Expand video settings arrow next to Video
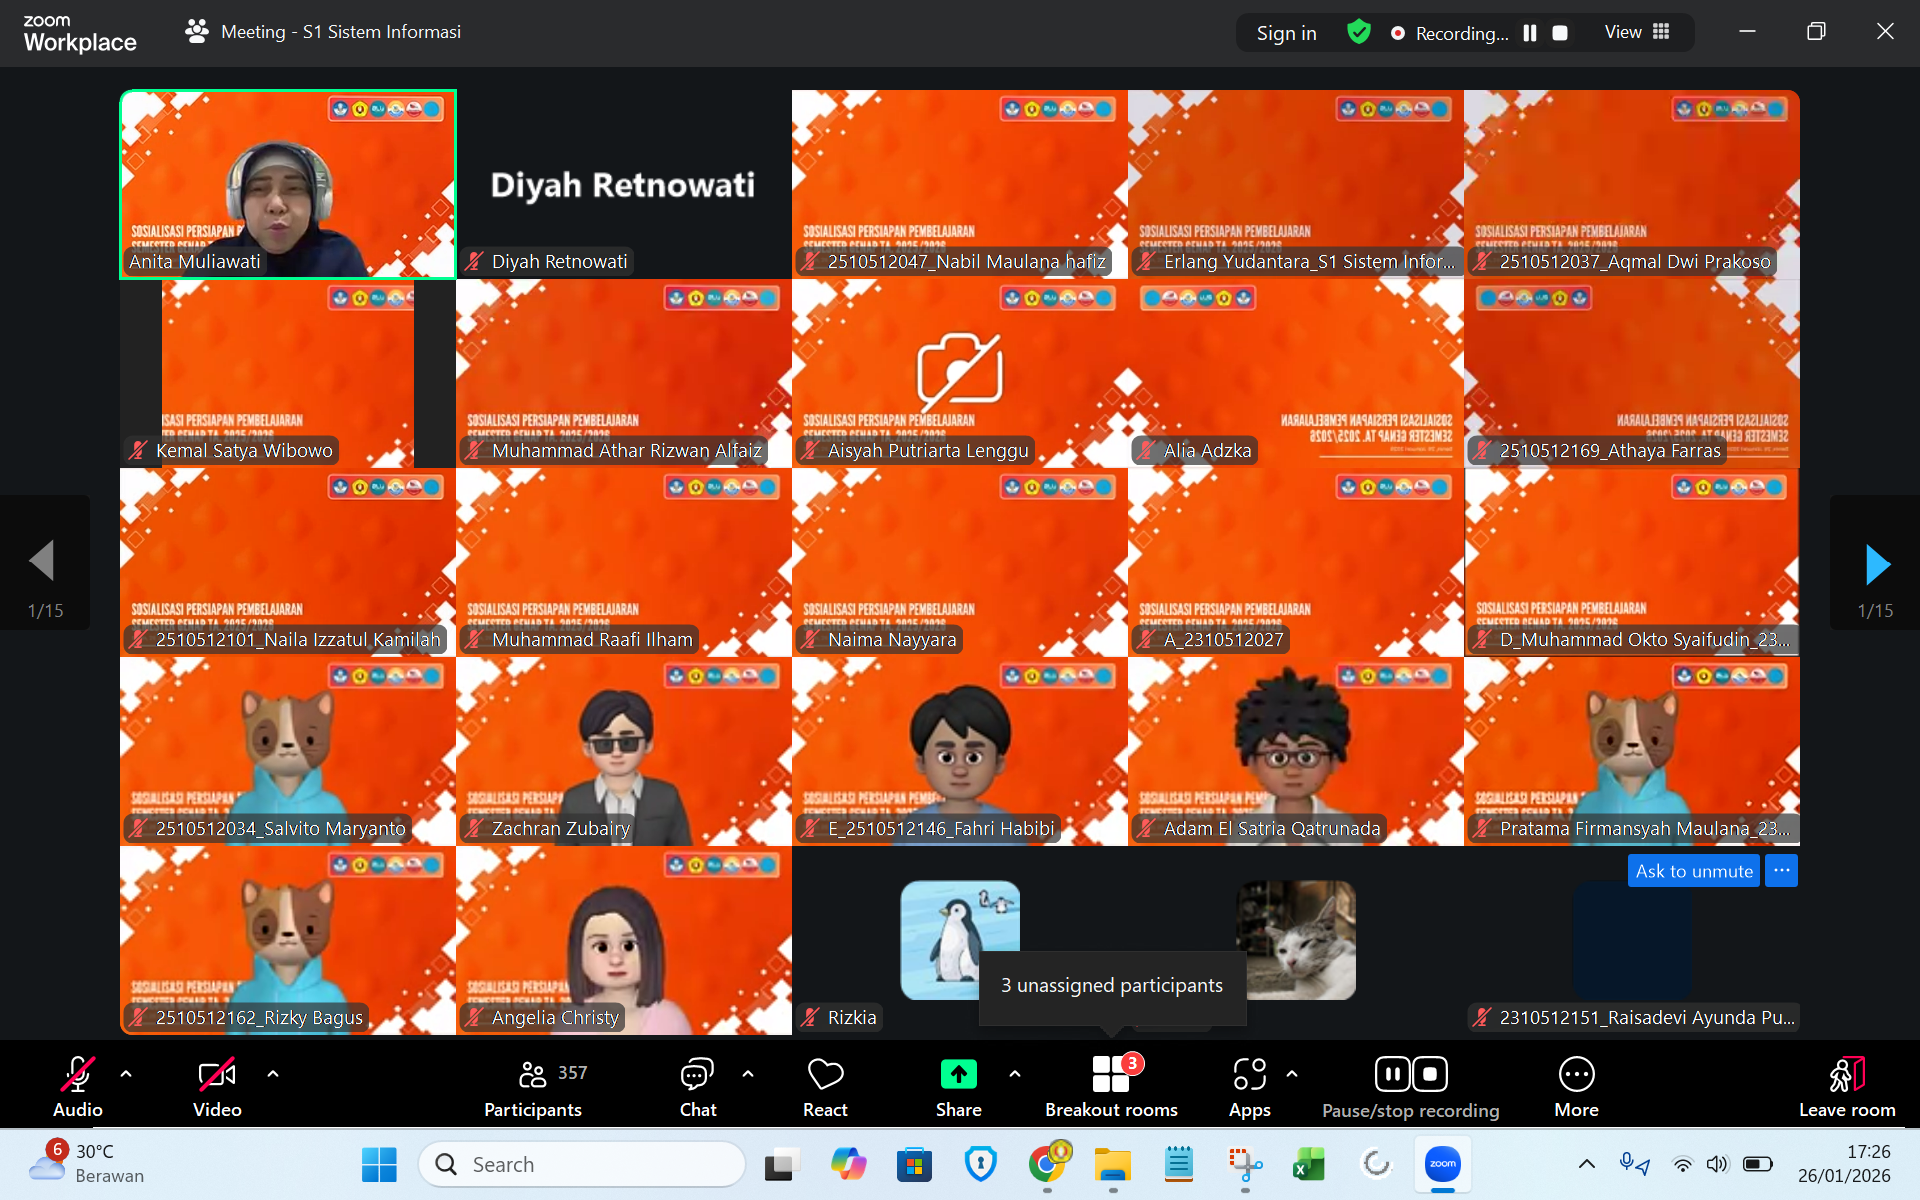This screenshot has width=1920, height=1200. pos(273,1074)
